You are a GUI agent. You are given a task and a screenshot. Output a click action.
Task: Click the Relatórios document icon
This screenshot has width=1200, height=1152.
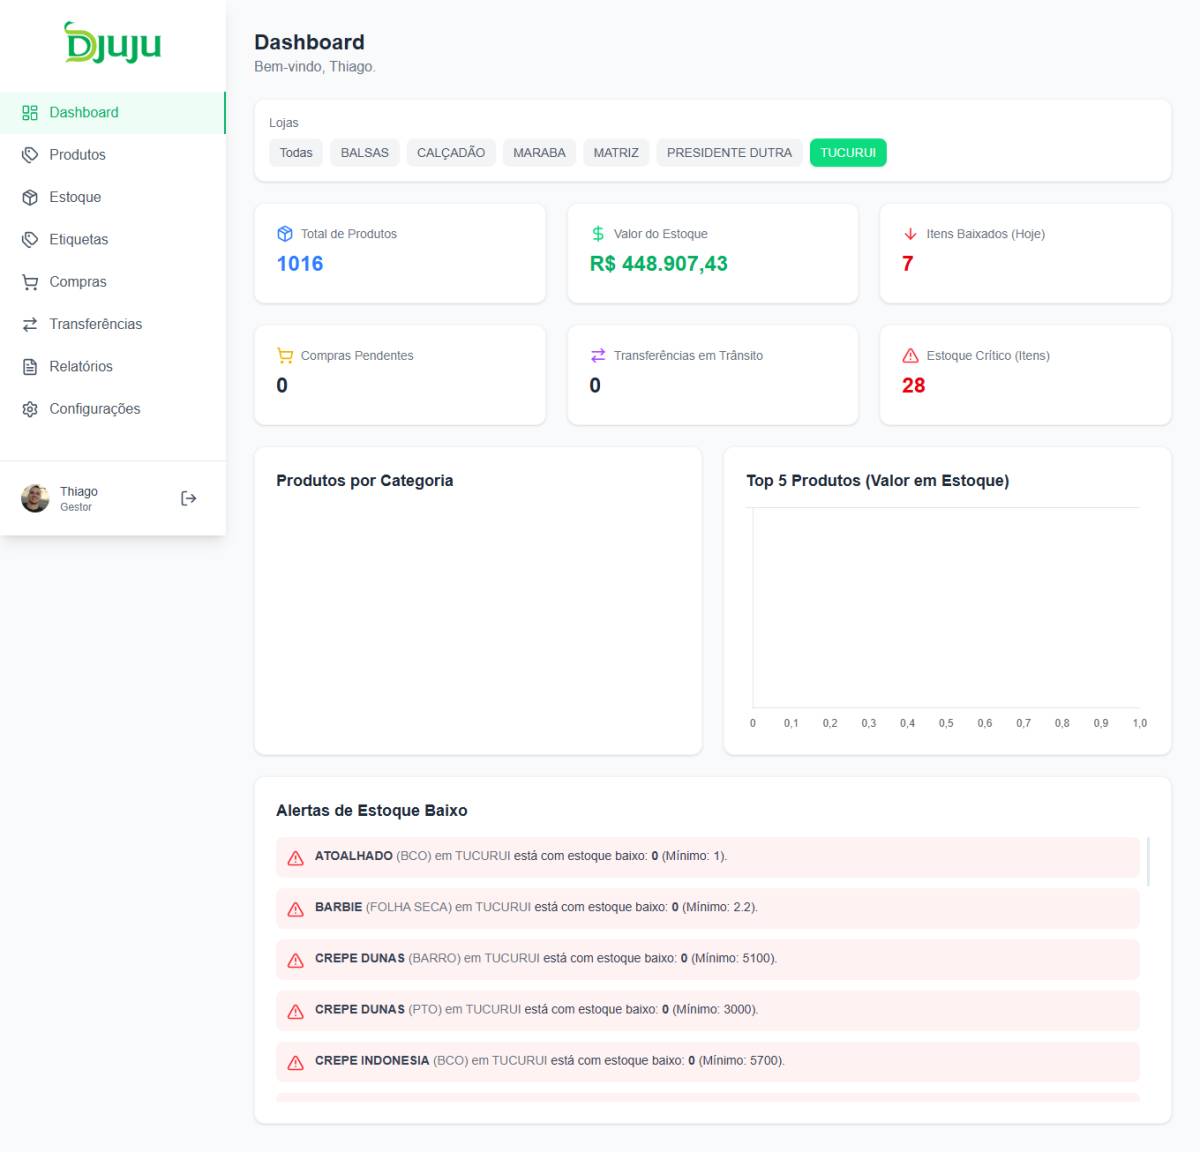[x=30, y=367]
